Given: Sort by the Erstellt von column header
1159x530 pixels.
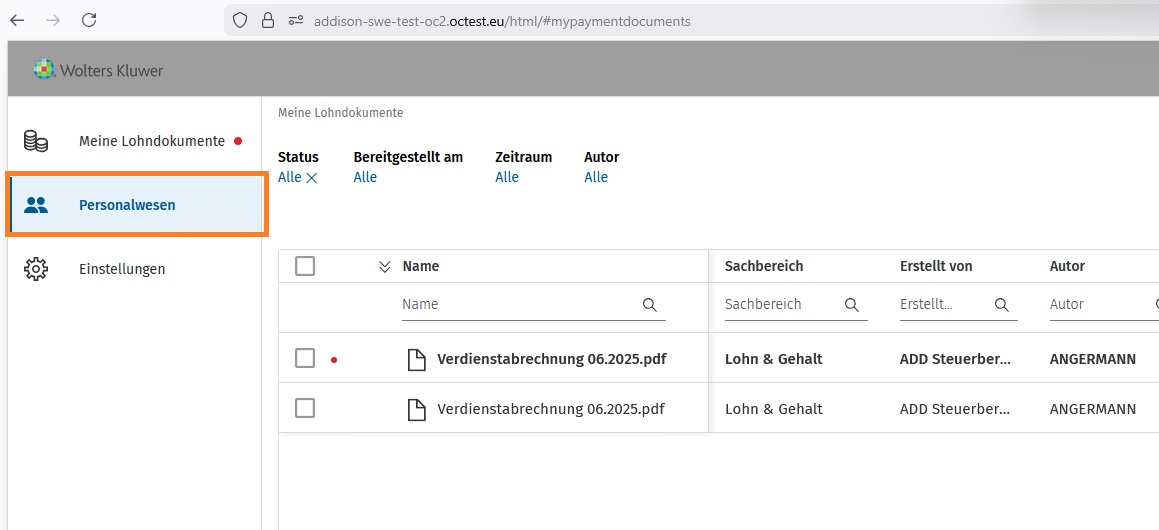Looking at the screenshot, I should coord(936,266).
